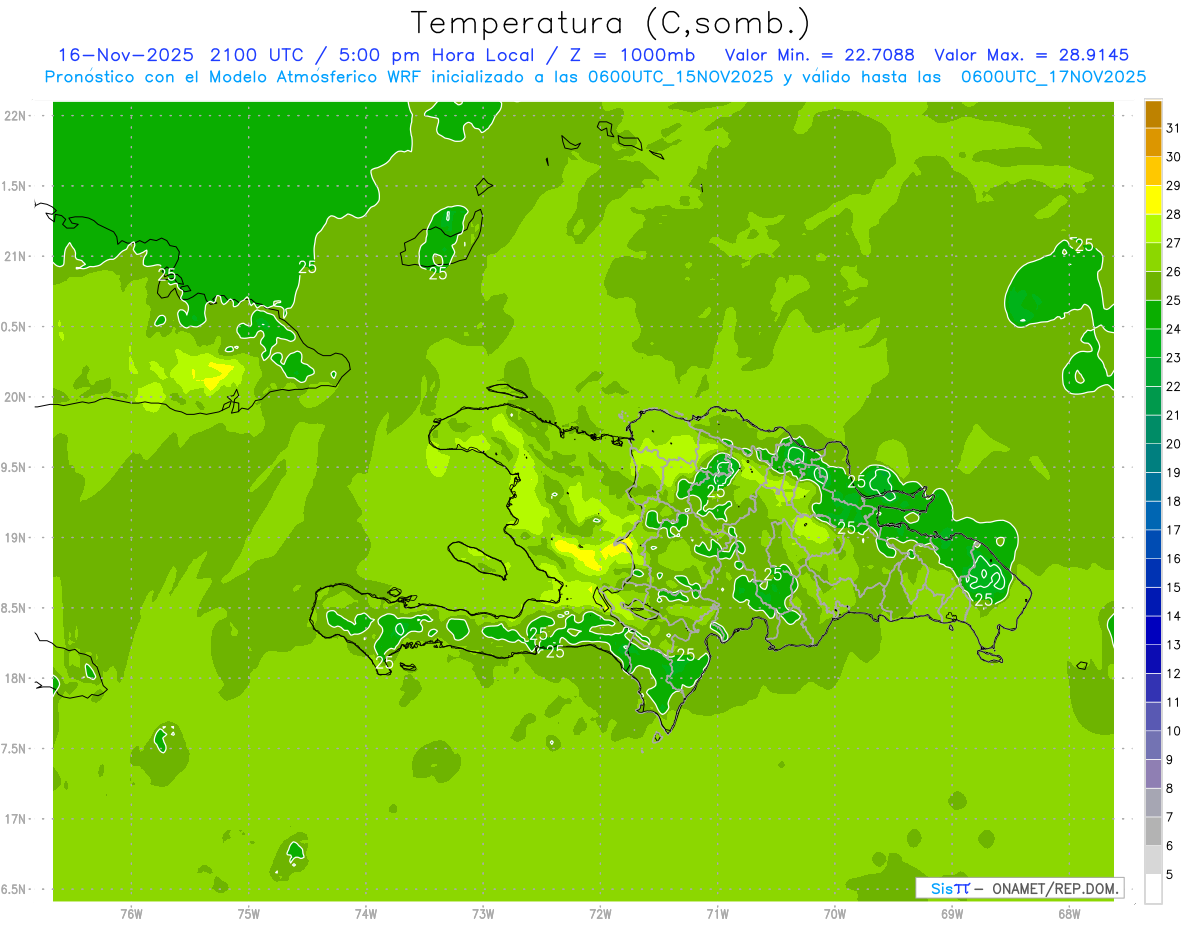Click the '76W' longitude axis label
This screenshot has height=927, width=1200.
tap(130, 913)
